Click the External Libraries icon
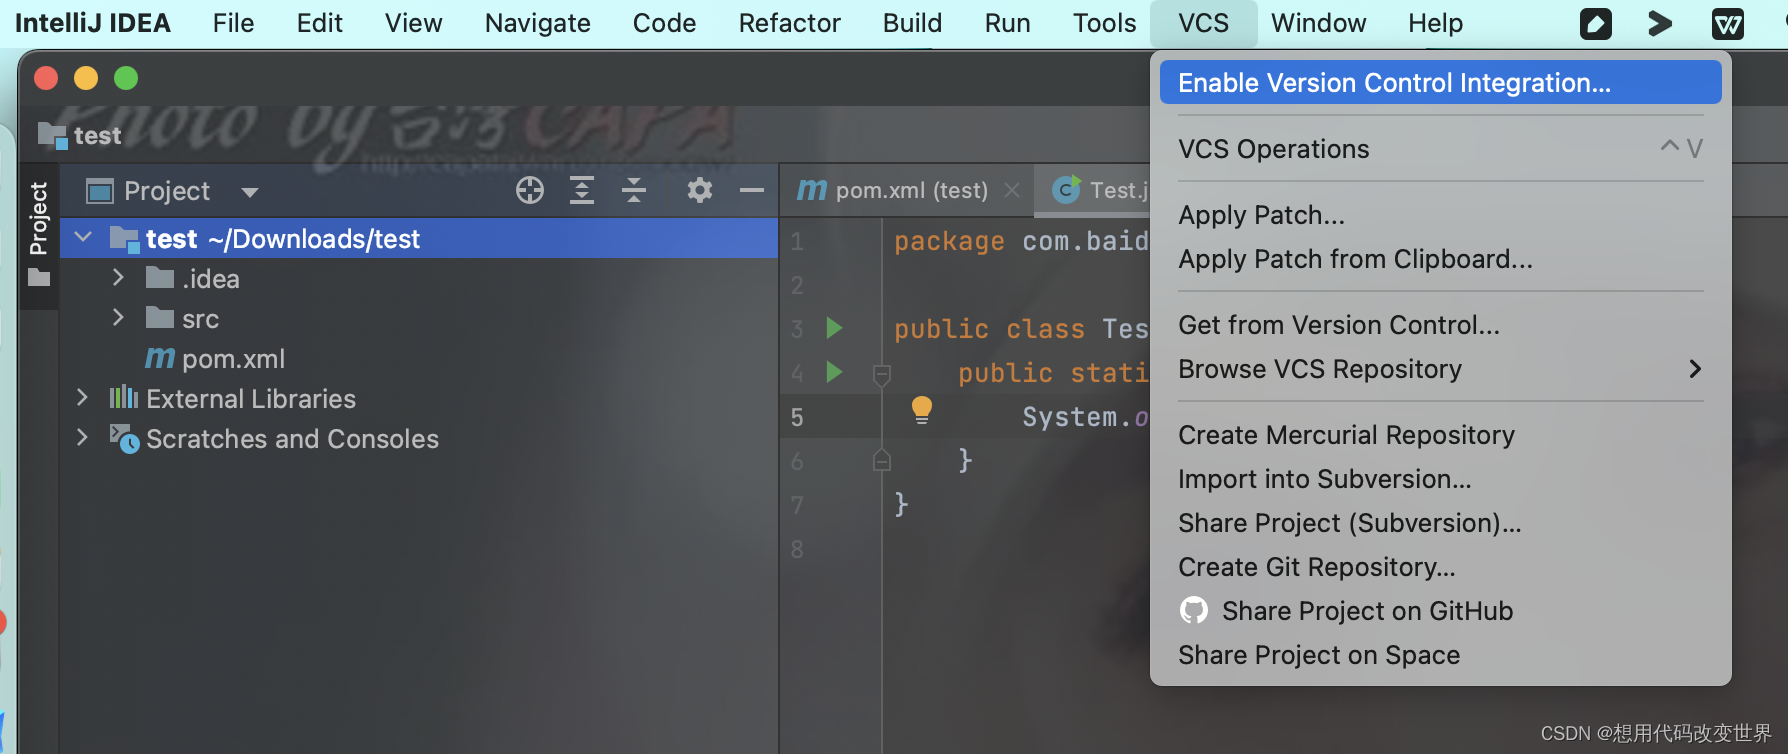Image resolution: width=1788 pixels, height=754 pixels. [x=124, y=398]
